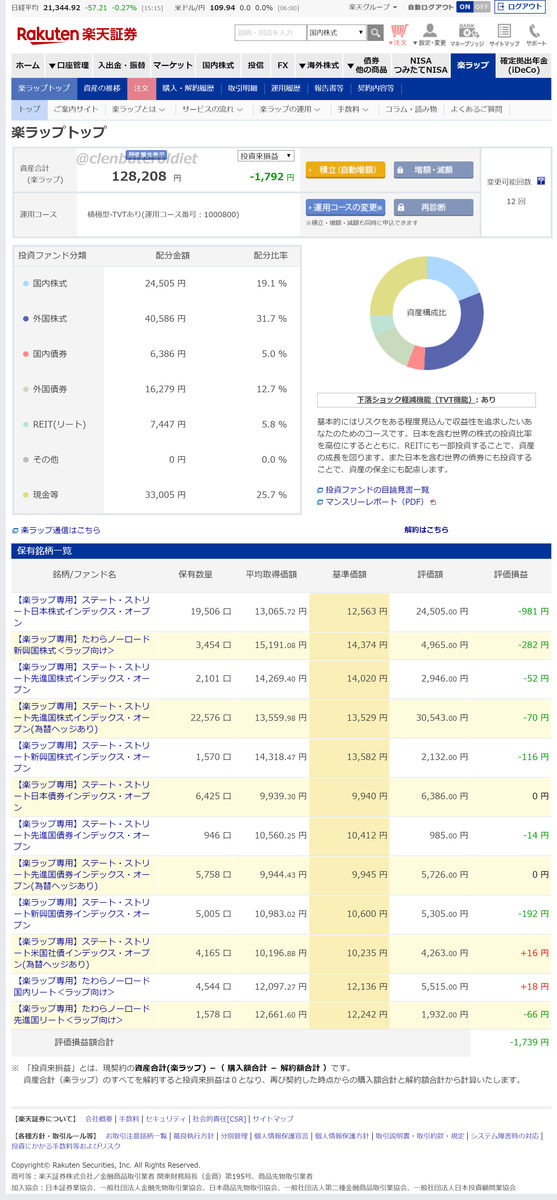Image resolution: width=557 pixels, height=1200 pixels.
Task: Click the 運用コースの変更 button
Action: [x=345, y=207]
